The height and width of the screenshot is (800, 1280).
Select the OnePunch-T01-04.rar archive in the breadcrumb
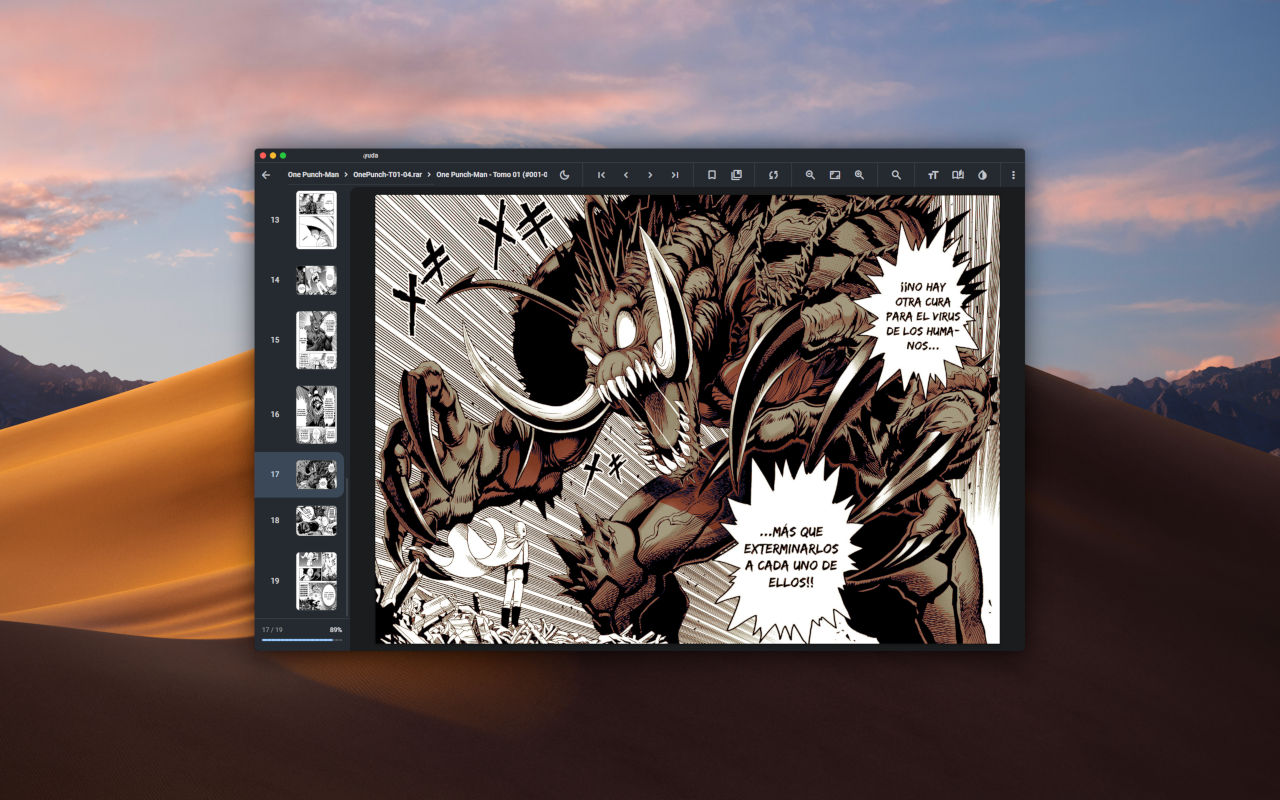pyautogui.click(x=390, y=174)
